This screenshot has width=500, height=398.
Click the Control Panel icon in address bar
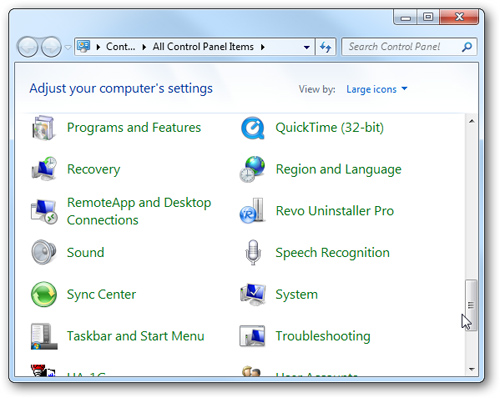click(83, 46)
